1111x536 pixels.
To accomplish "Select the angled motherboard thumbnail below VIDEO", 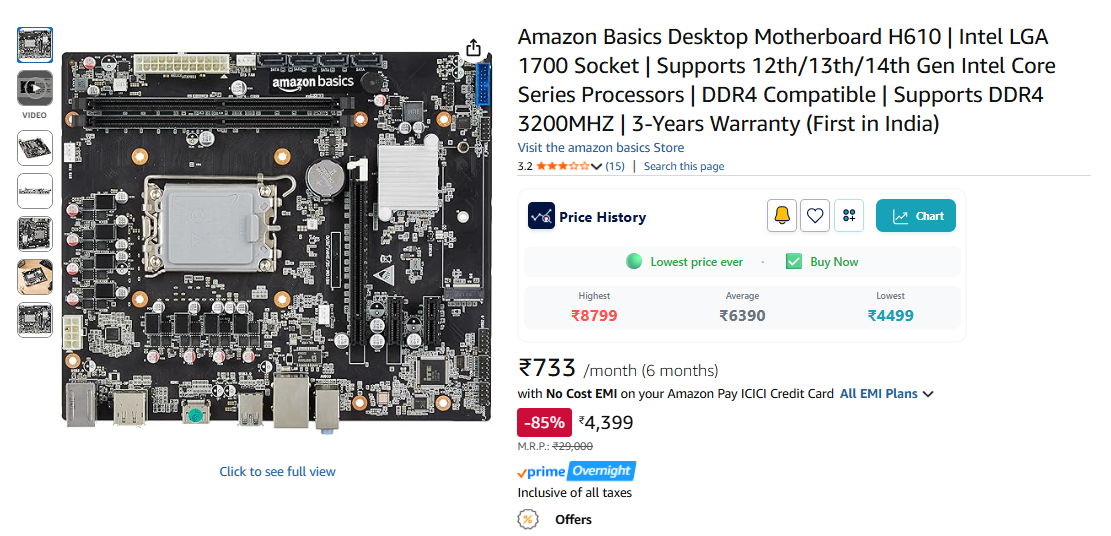I will (x=35, y=147).
